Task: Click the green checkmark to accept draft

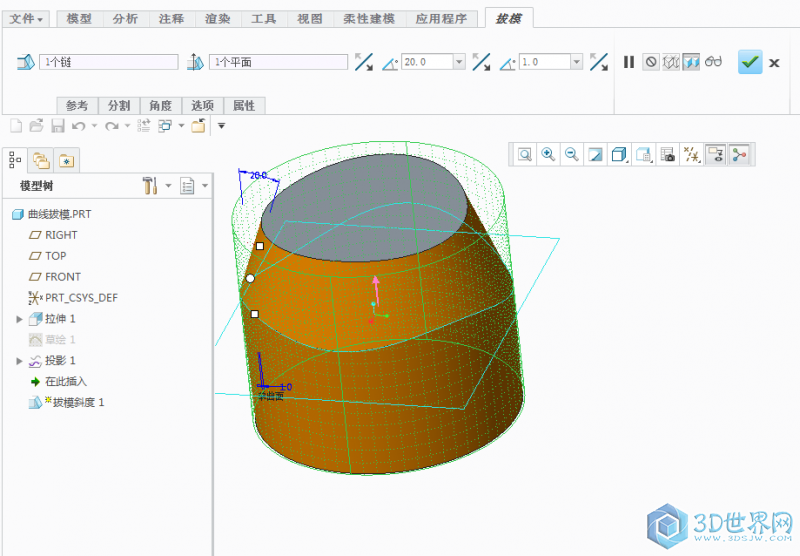Action: [x=750, y=62]
